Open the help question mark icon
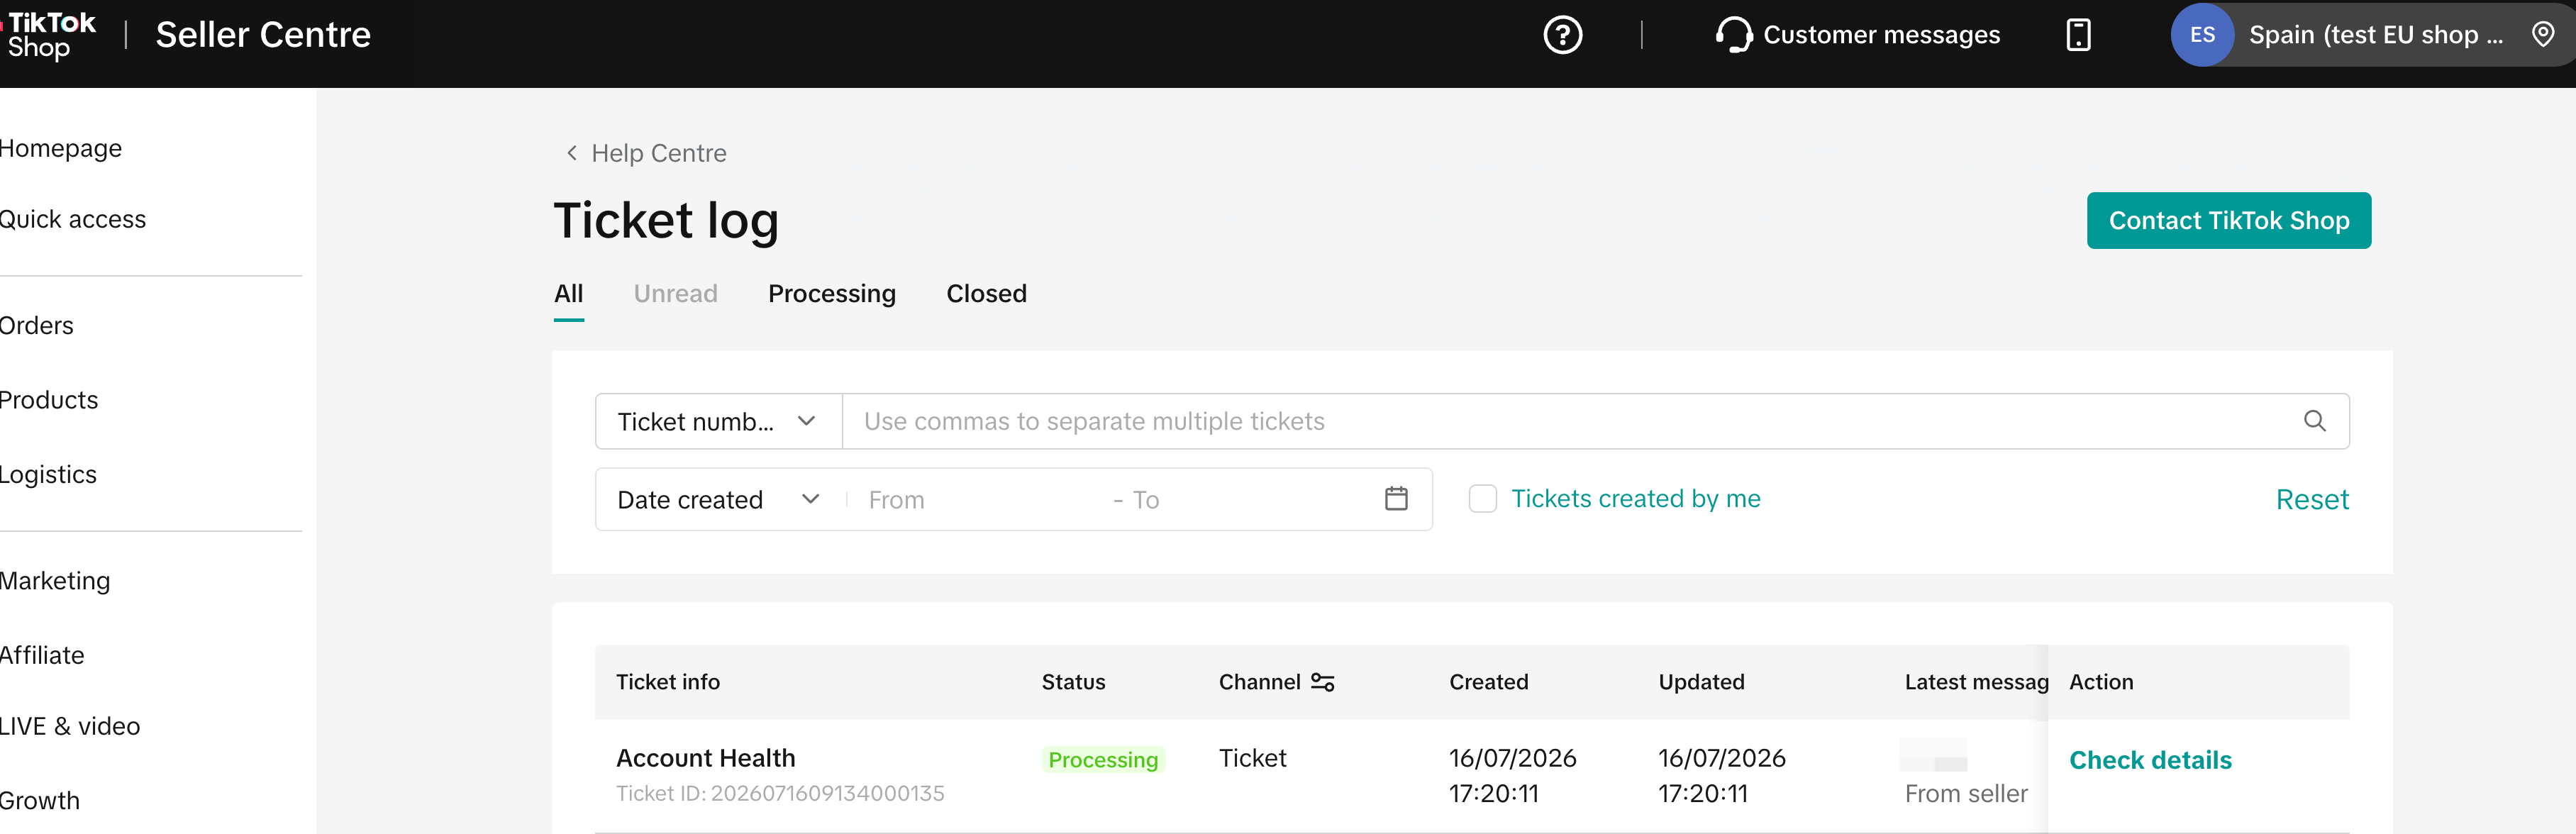2576x834 pixels. [x=1562, y=35]
